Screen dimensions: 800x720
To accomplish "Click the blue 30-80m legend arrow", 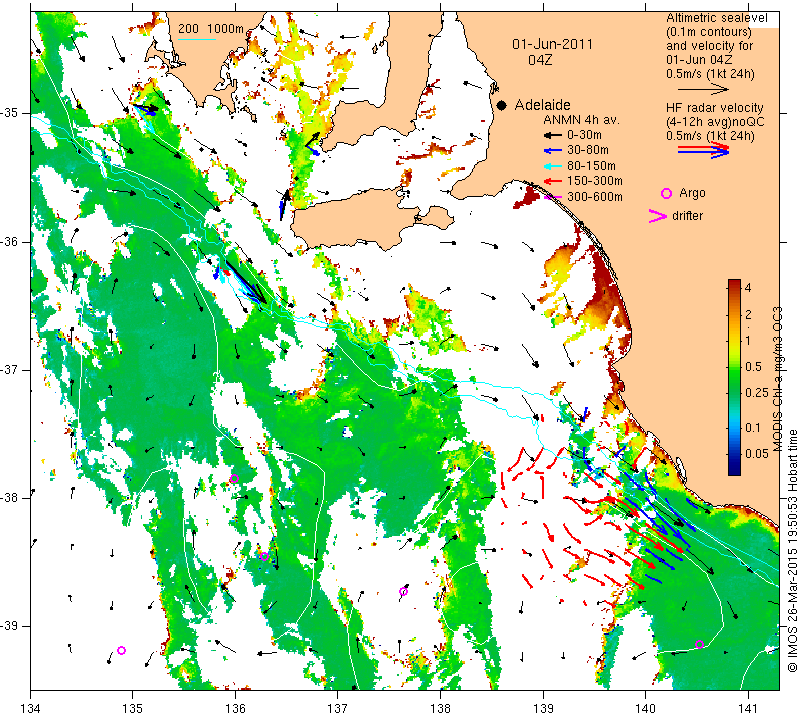I will [x=552, y=151].
